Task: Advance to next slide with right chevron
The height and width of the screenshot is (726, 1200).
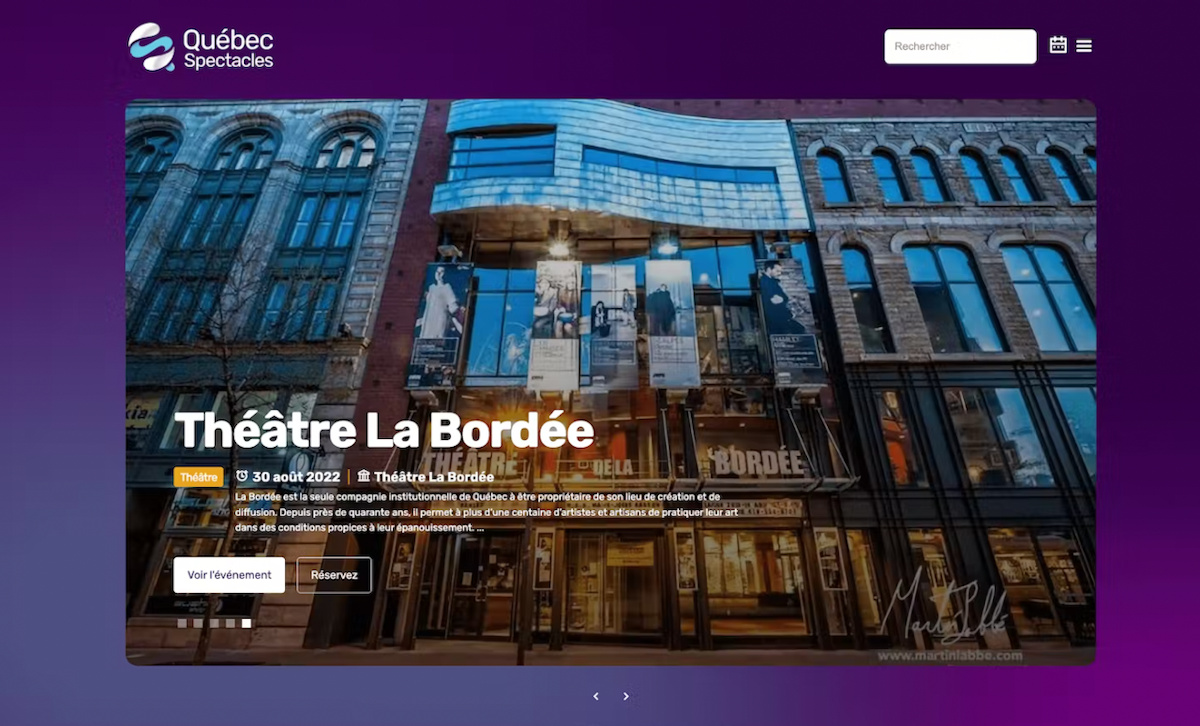Action: pos(626,696)
